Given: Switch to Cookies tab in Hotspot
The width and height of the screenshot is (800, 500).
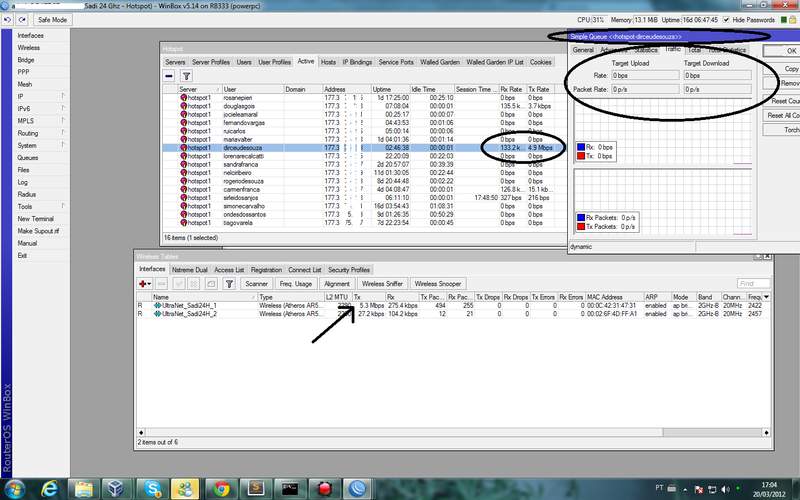Looking at the screenshot, I should 540,62.
